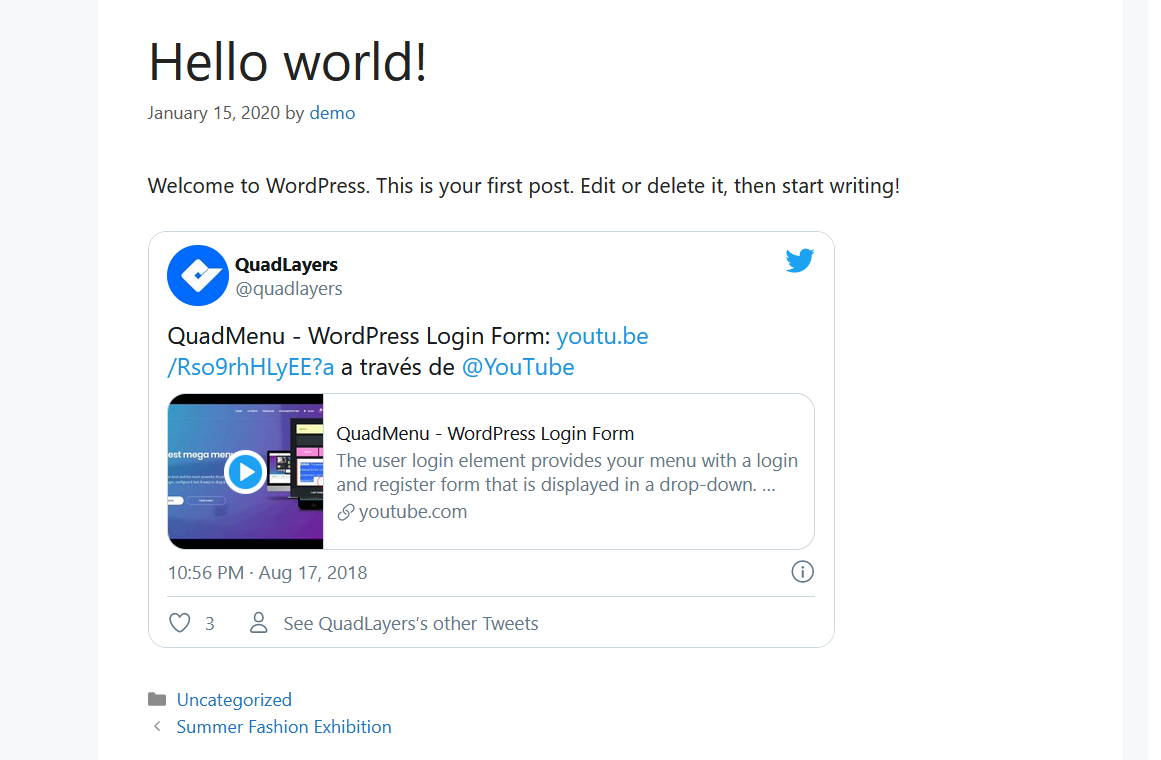
Task: Click the person icon beside other Tweets
Action: click(258, 624)
